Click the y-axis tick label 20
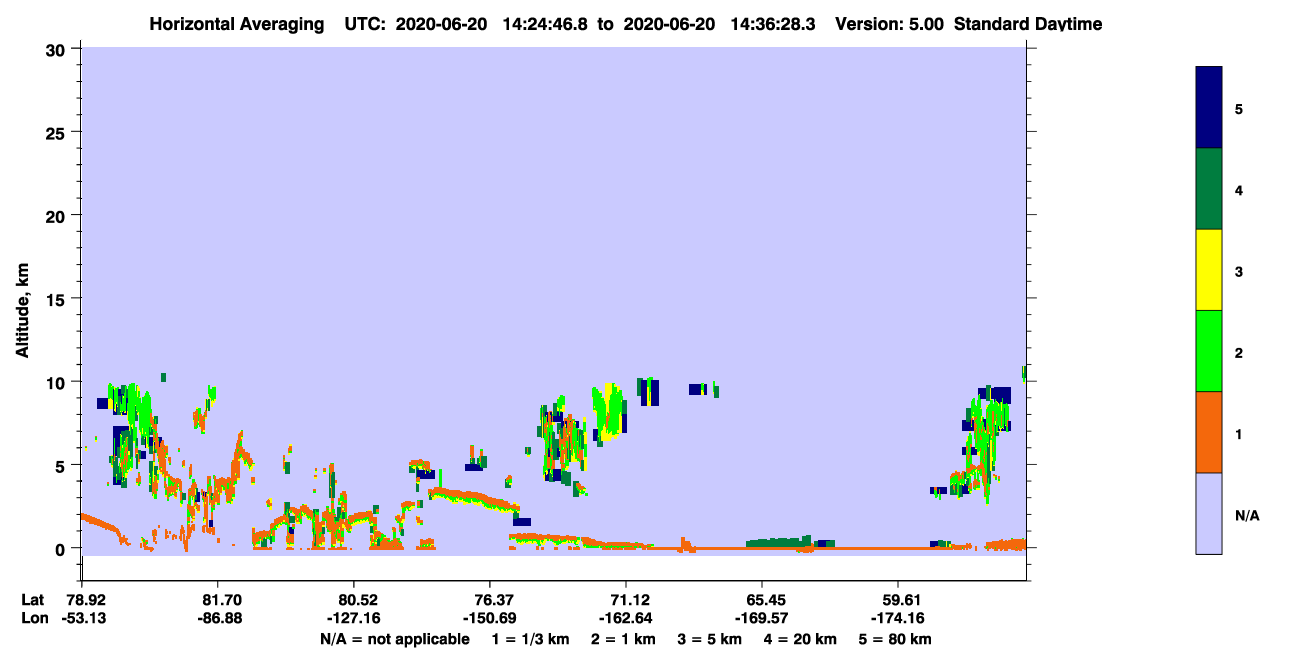 (58, 216)
